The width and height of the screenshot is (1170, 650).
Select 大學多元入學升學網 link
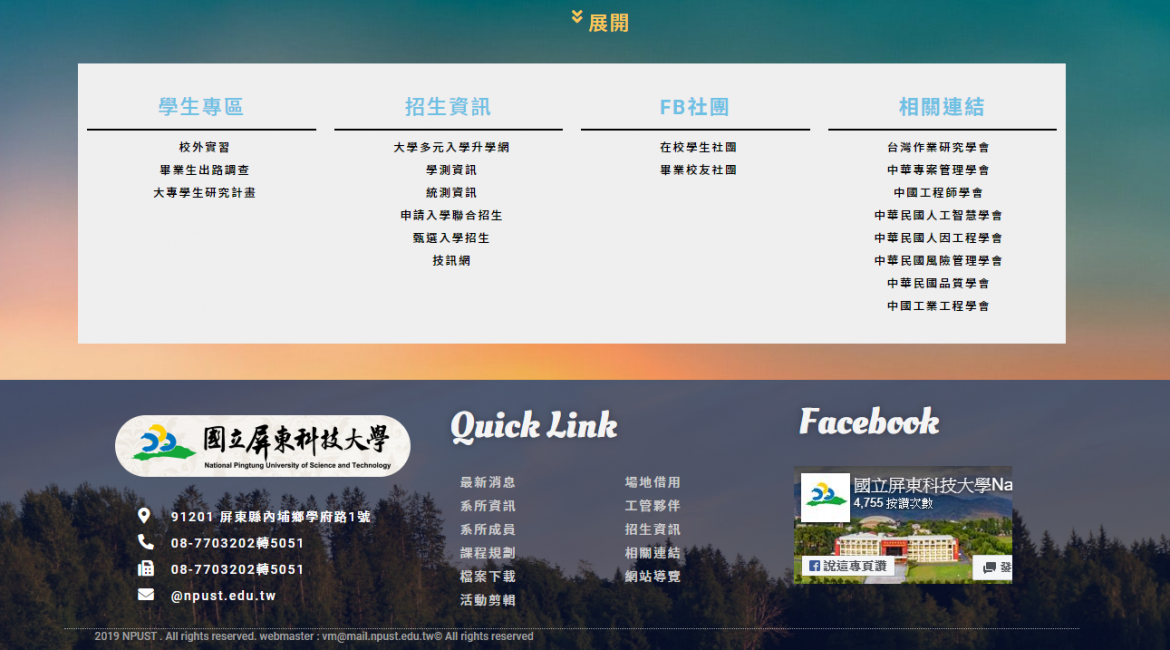click(451, 147)
